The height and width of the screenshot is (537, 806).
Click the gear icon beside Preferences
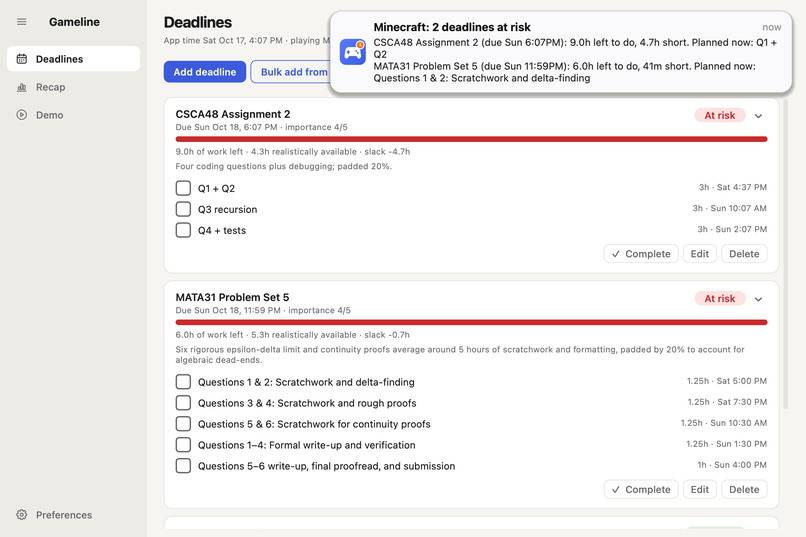tap(22, 515)
